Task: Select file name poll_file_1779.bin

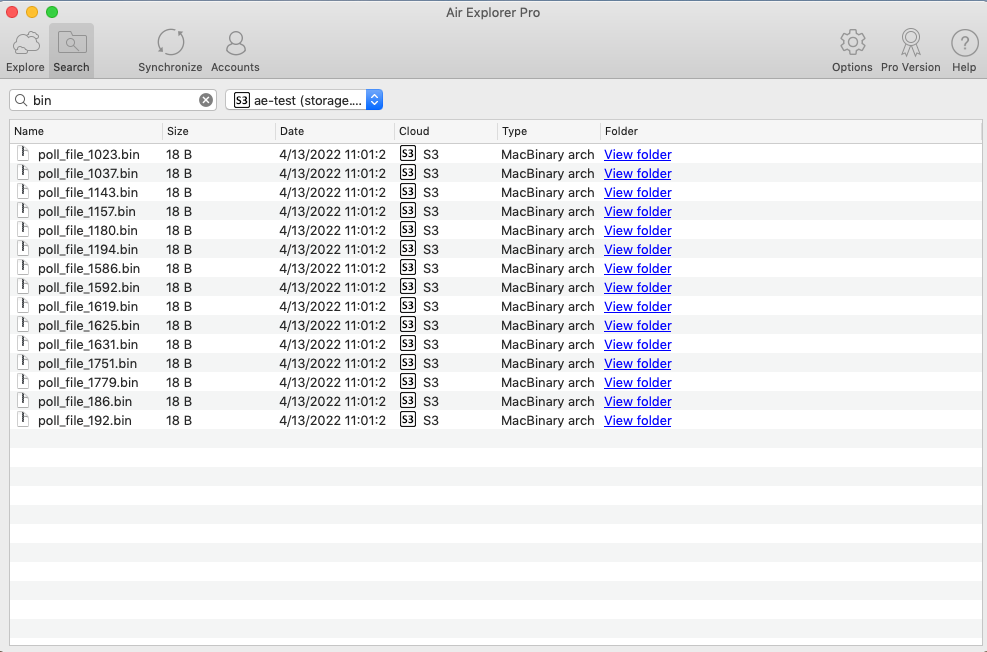Action: click(88, 382)
